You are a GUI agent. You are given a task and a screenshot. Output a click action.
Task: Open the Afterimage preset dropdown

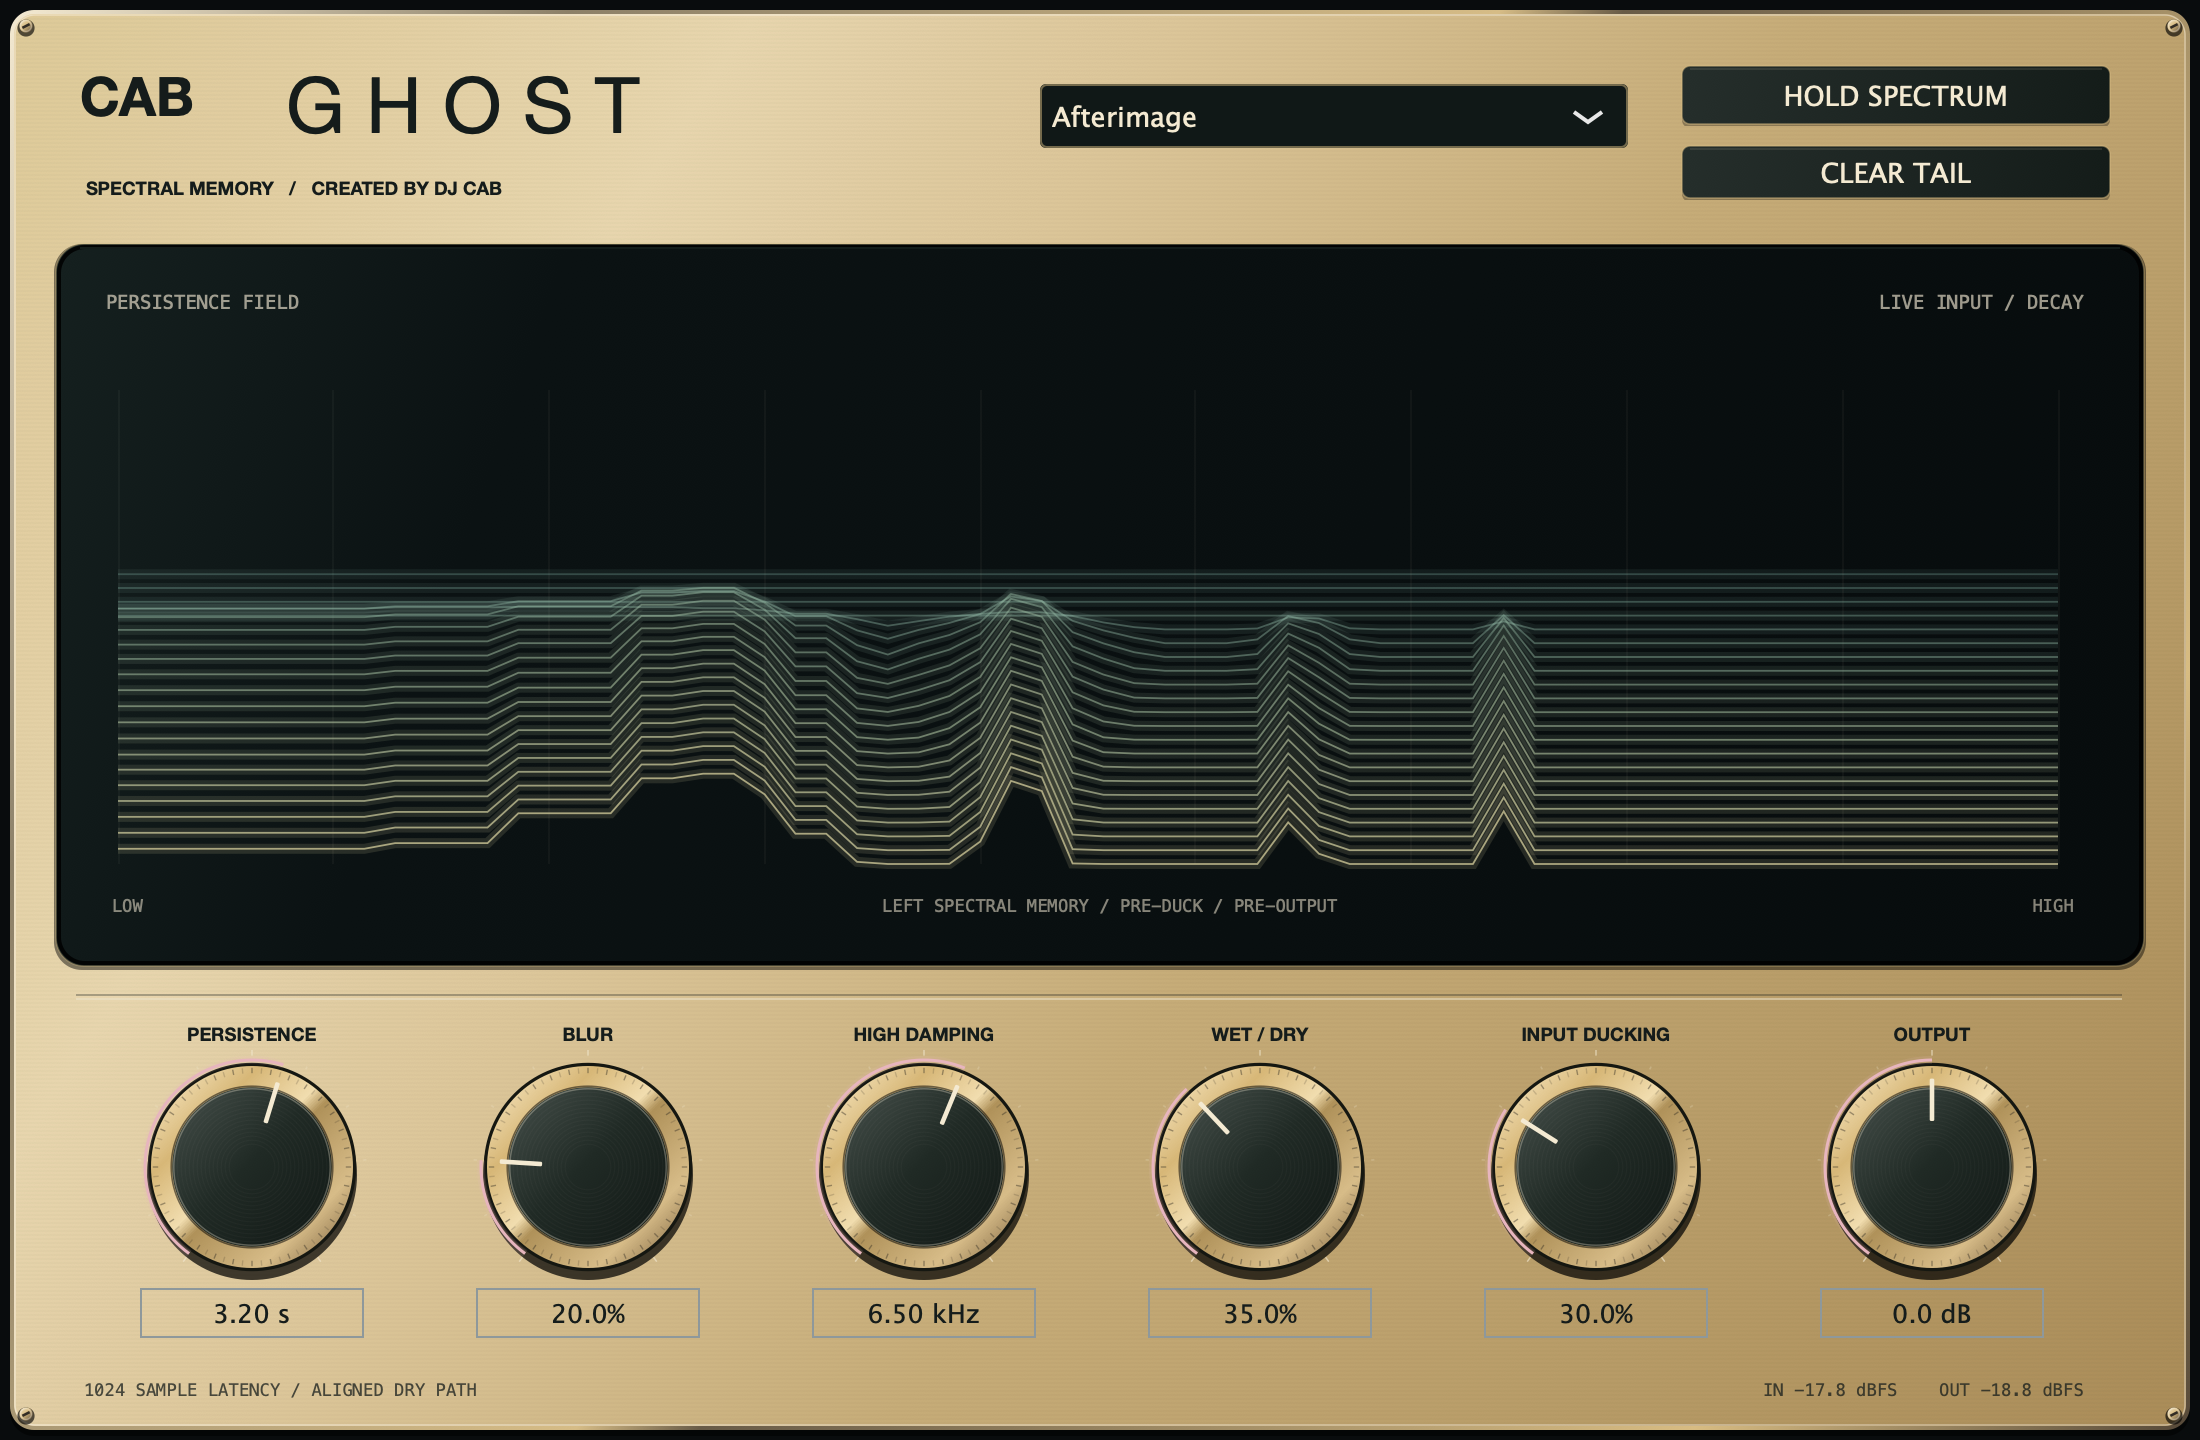coord(1333,116)
